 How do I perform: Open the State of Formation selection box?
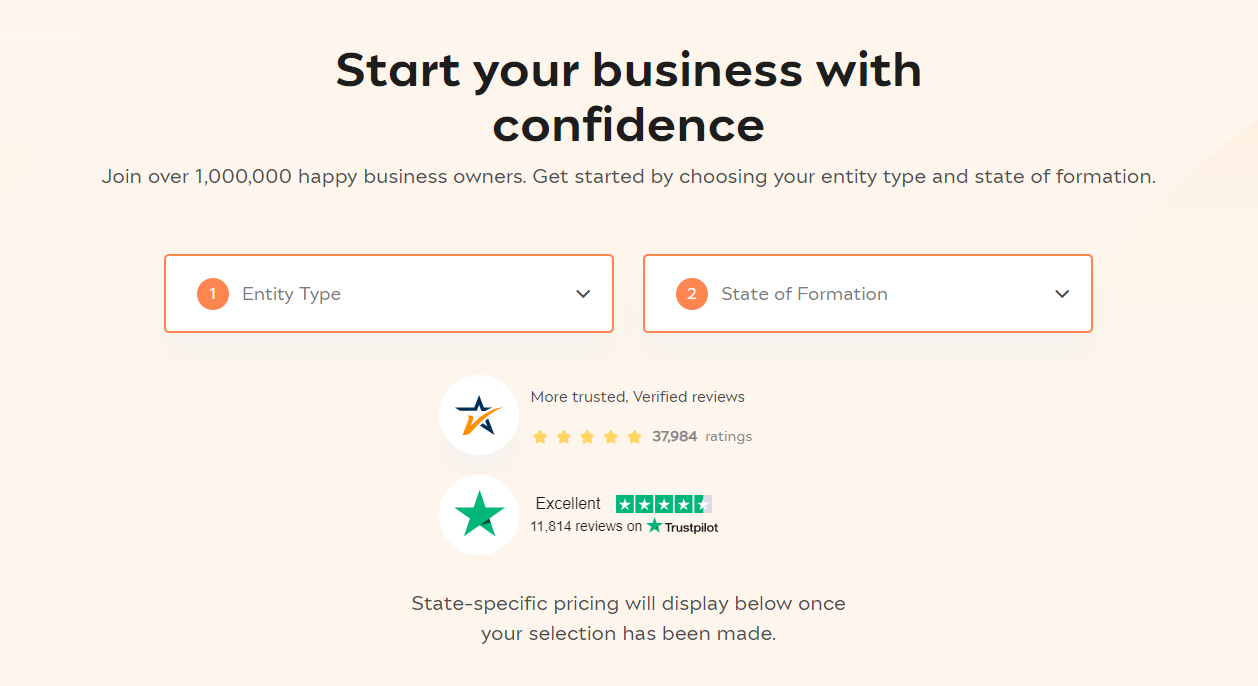click(x=867, y=294)
